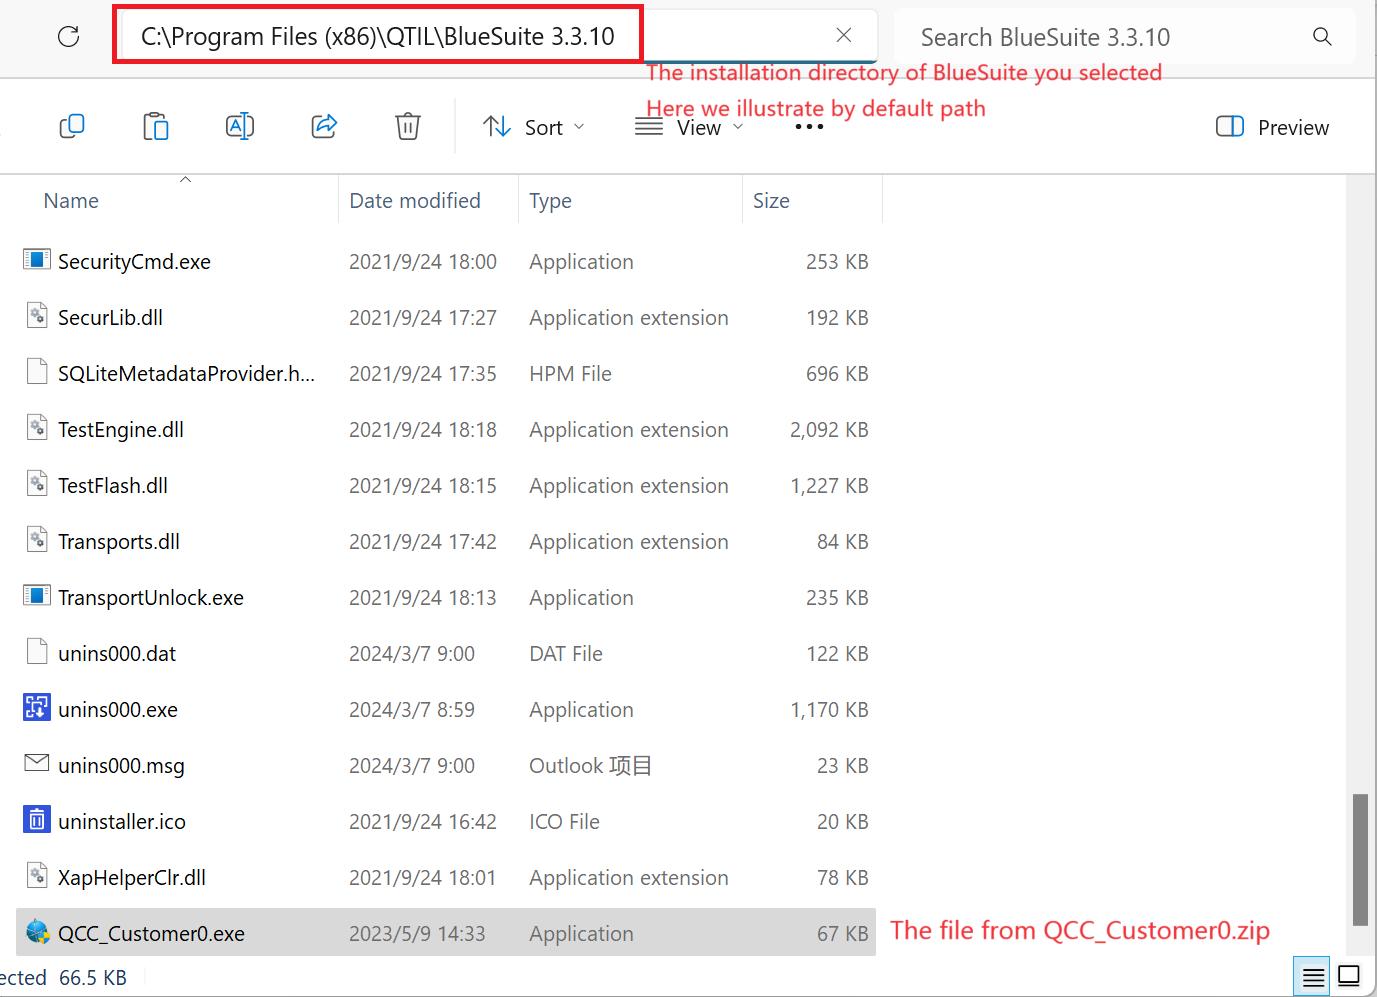
Task: Select the unins000.dat file icon
Action: [37, 652]
